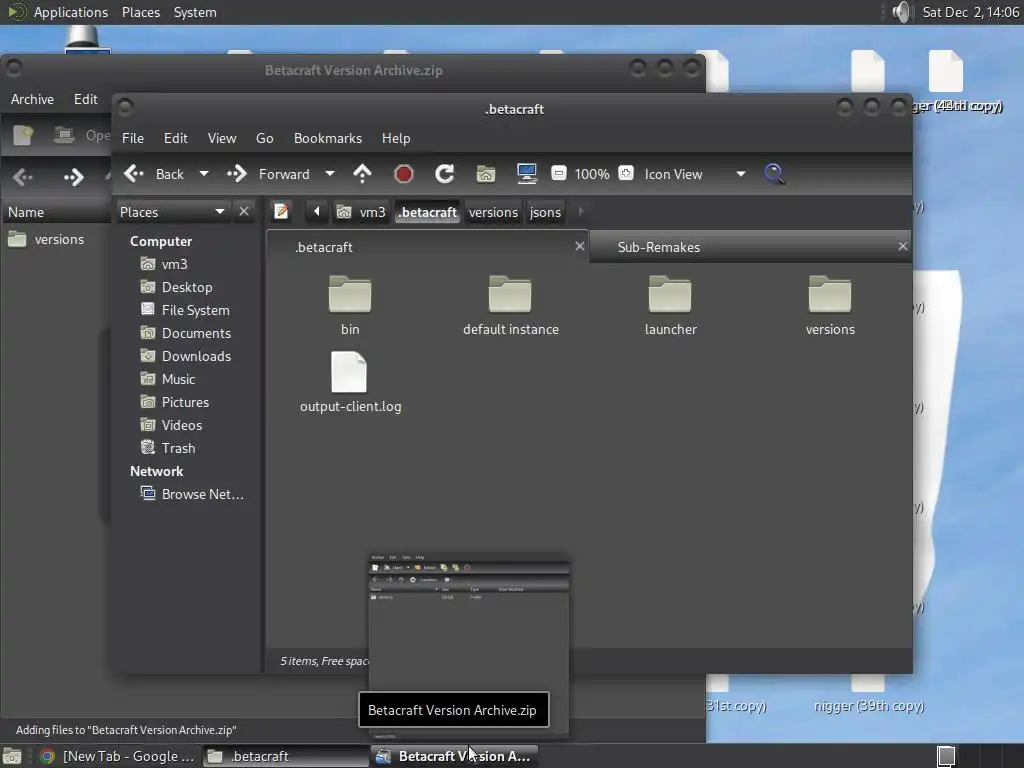Go up to parent folder

(x=362, y=174)
